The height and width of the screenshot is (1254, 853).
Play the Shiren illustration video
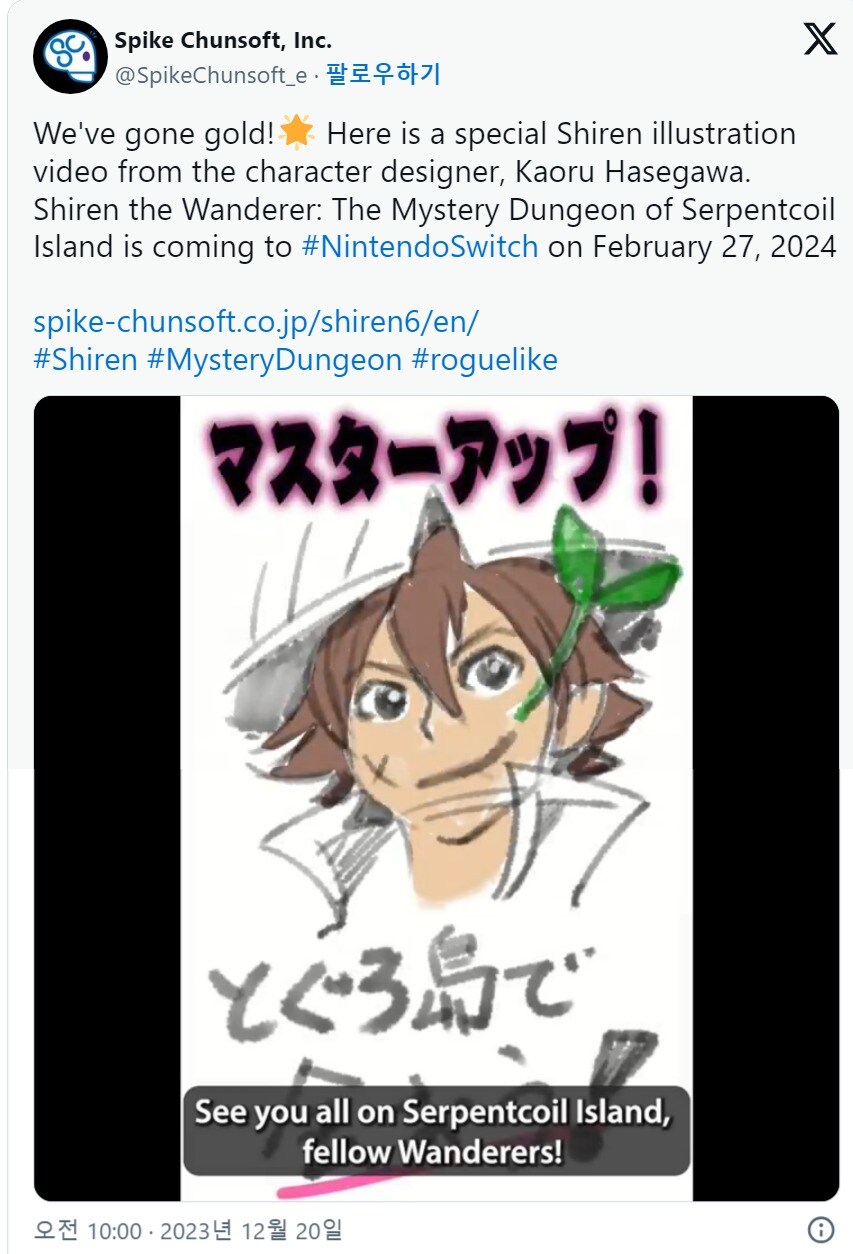pos(436,798)
